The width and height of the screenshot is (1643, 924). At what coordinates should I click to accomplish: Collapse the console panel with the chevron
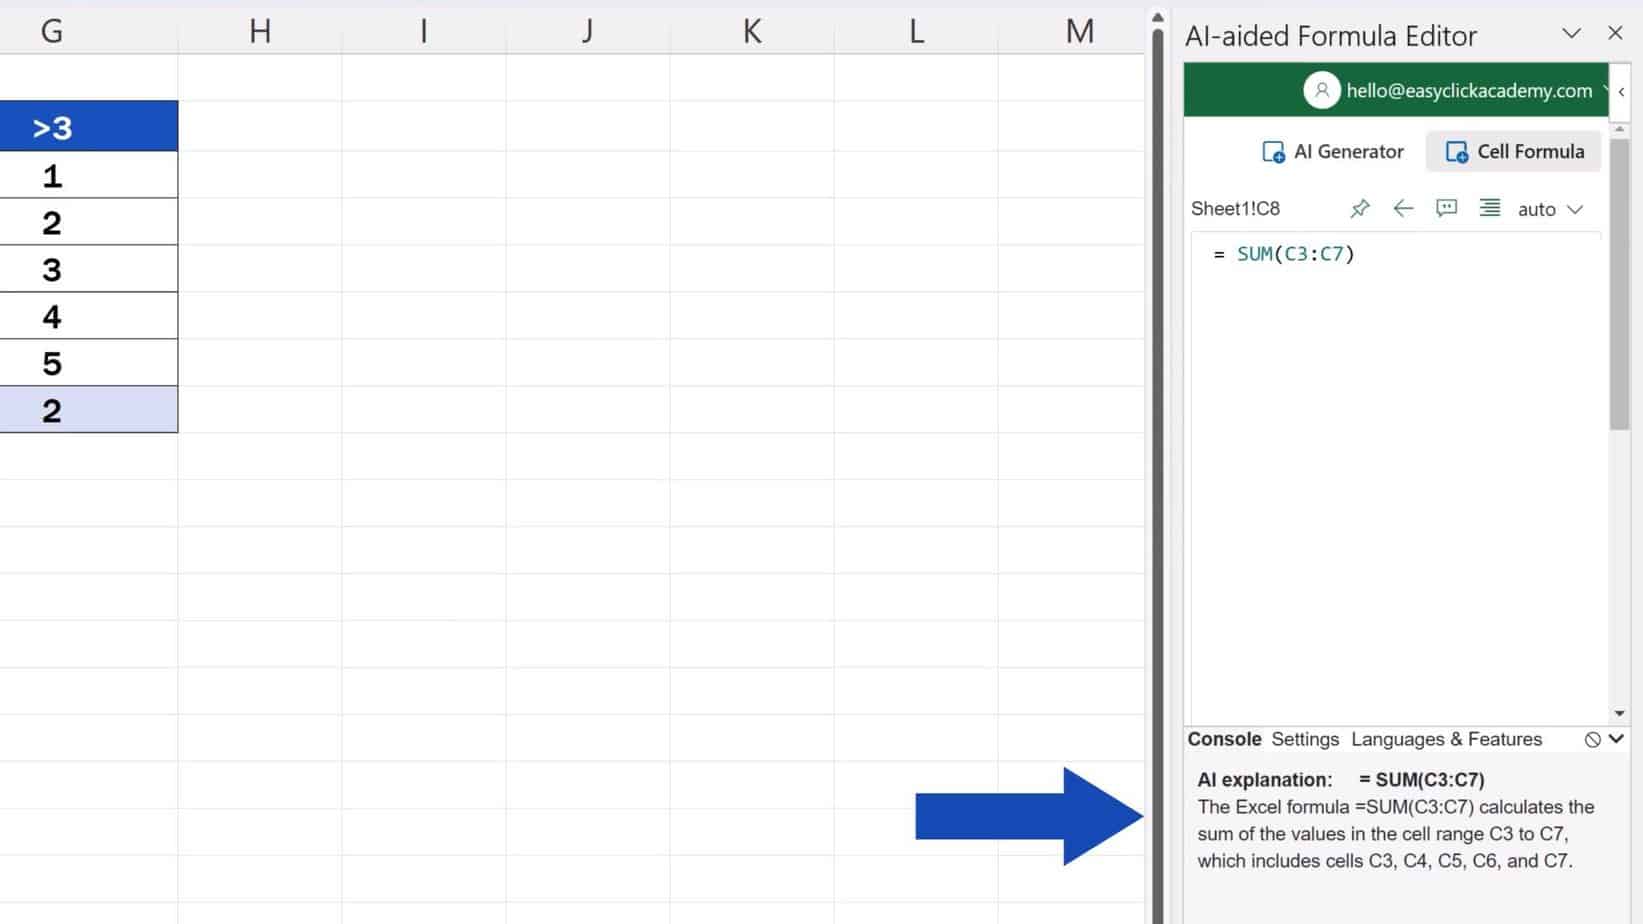(x=1615, y=739)
